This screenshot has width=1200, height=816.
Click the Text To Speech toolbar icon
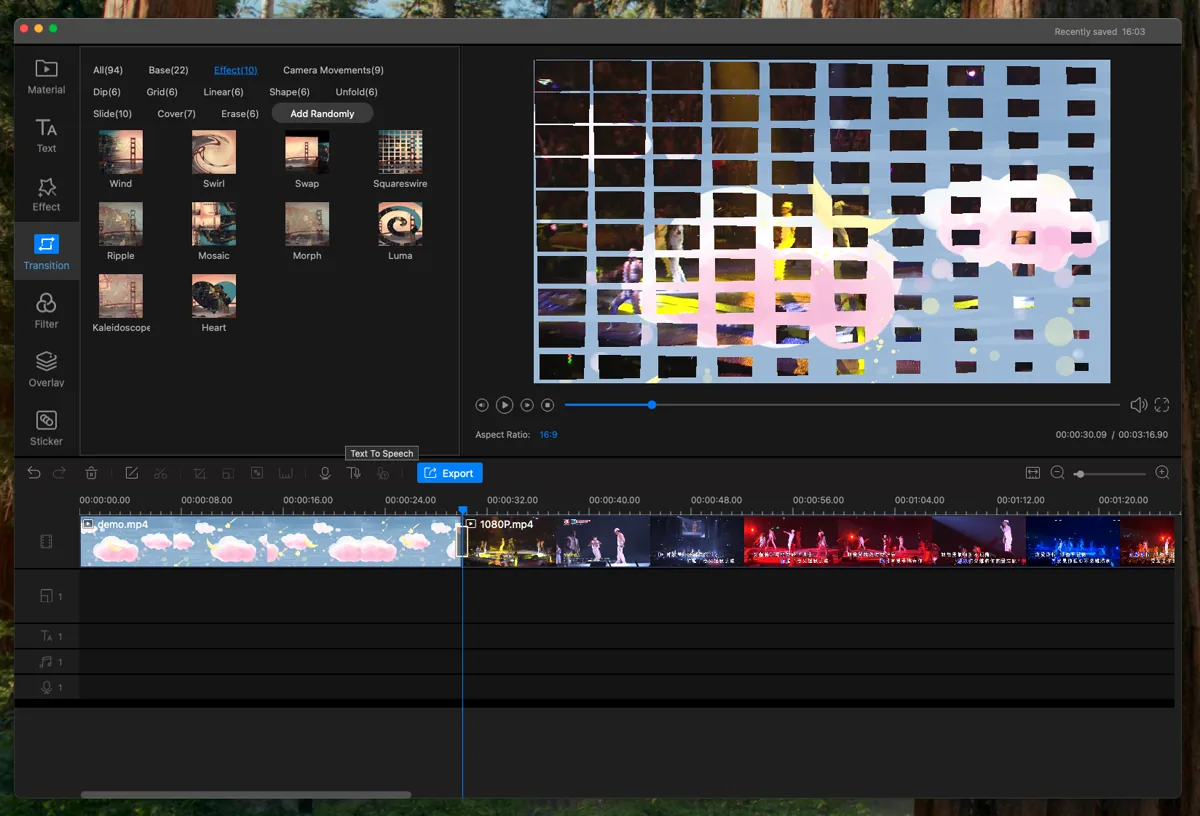pos(354,473)
